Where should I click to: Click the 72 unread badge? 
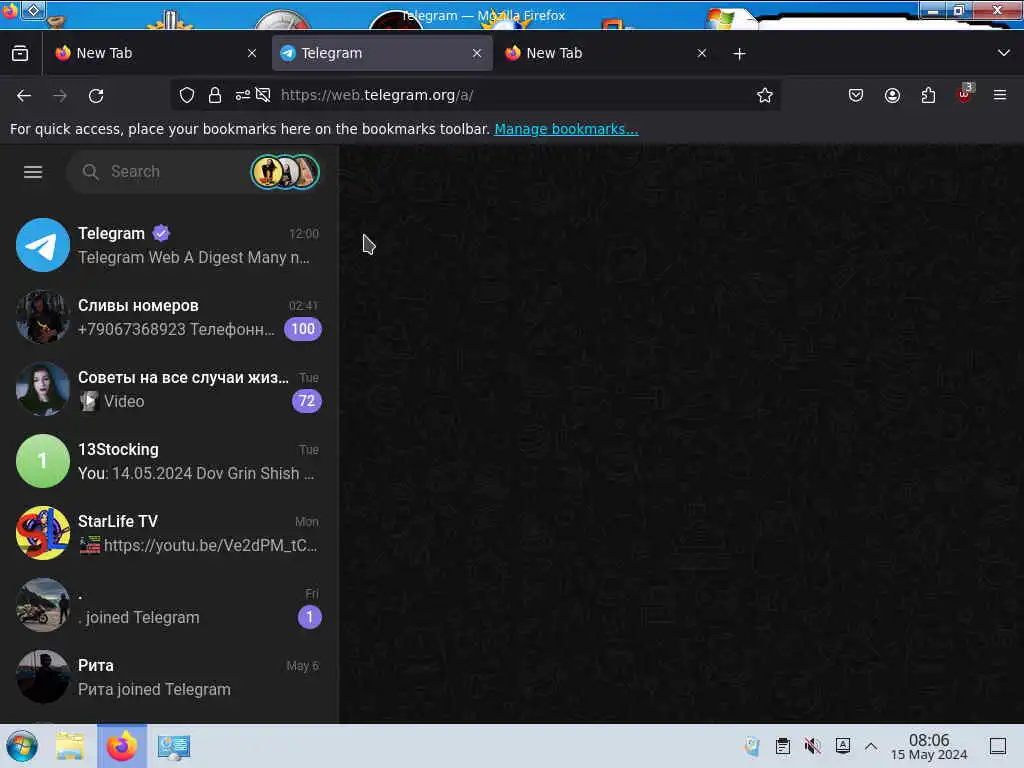coord(306,400)
